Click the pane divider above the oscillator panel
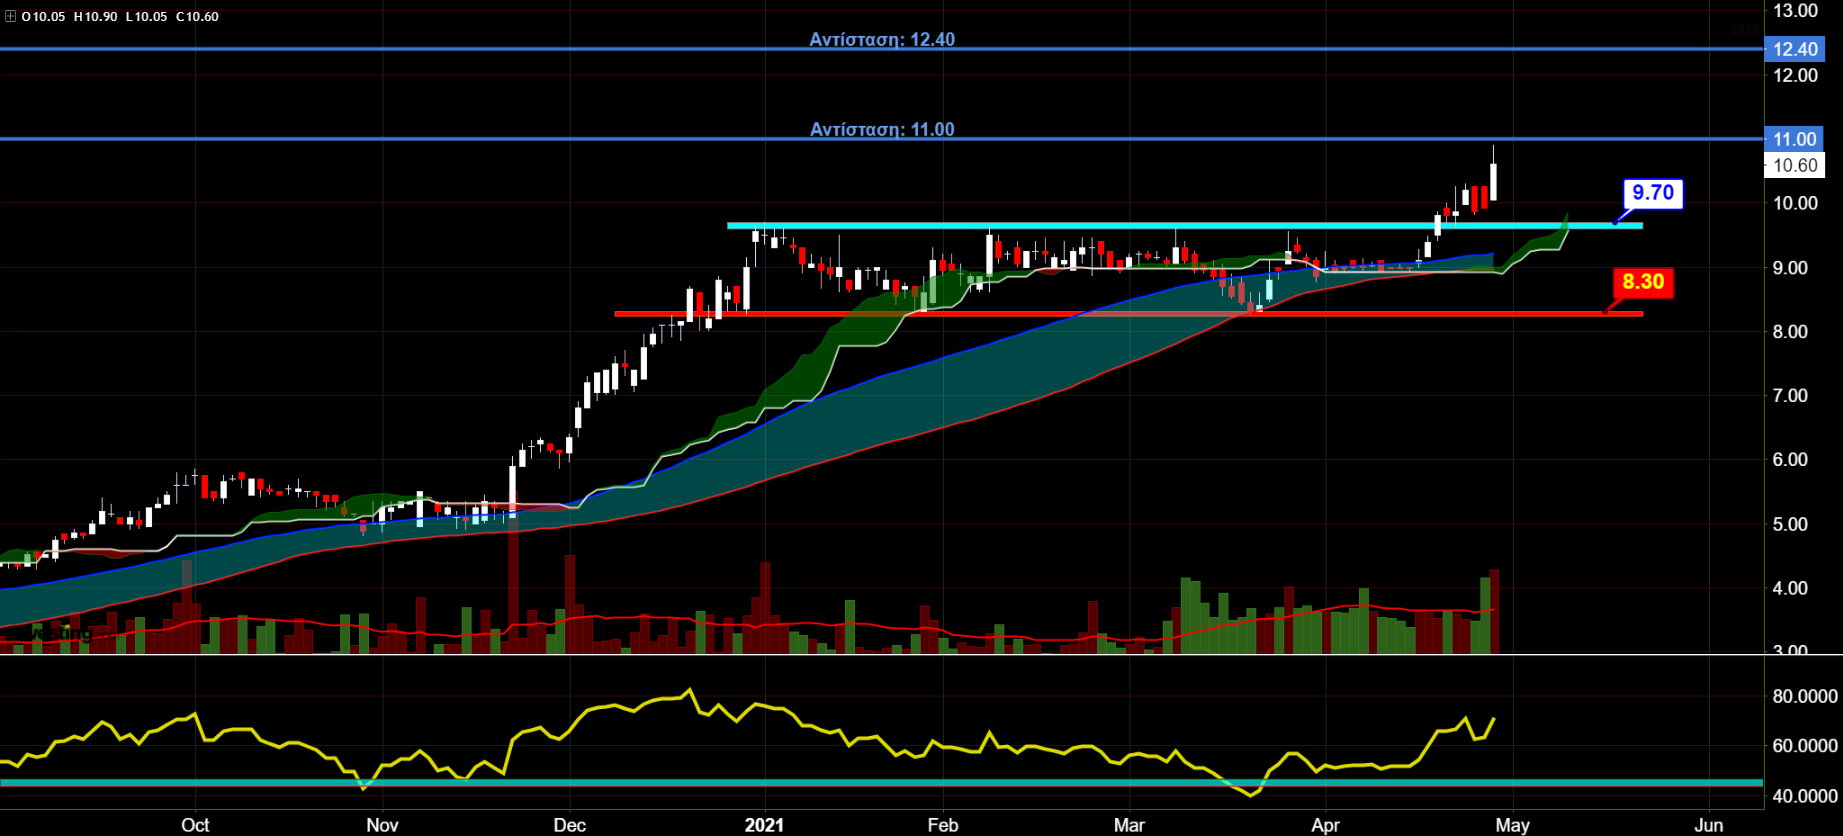Viewport: 1843px width, 836px height. pyautogui.click(x=900, y=655)
